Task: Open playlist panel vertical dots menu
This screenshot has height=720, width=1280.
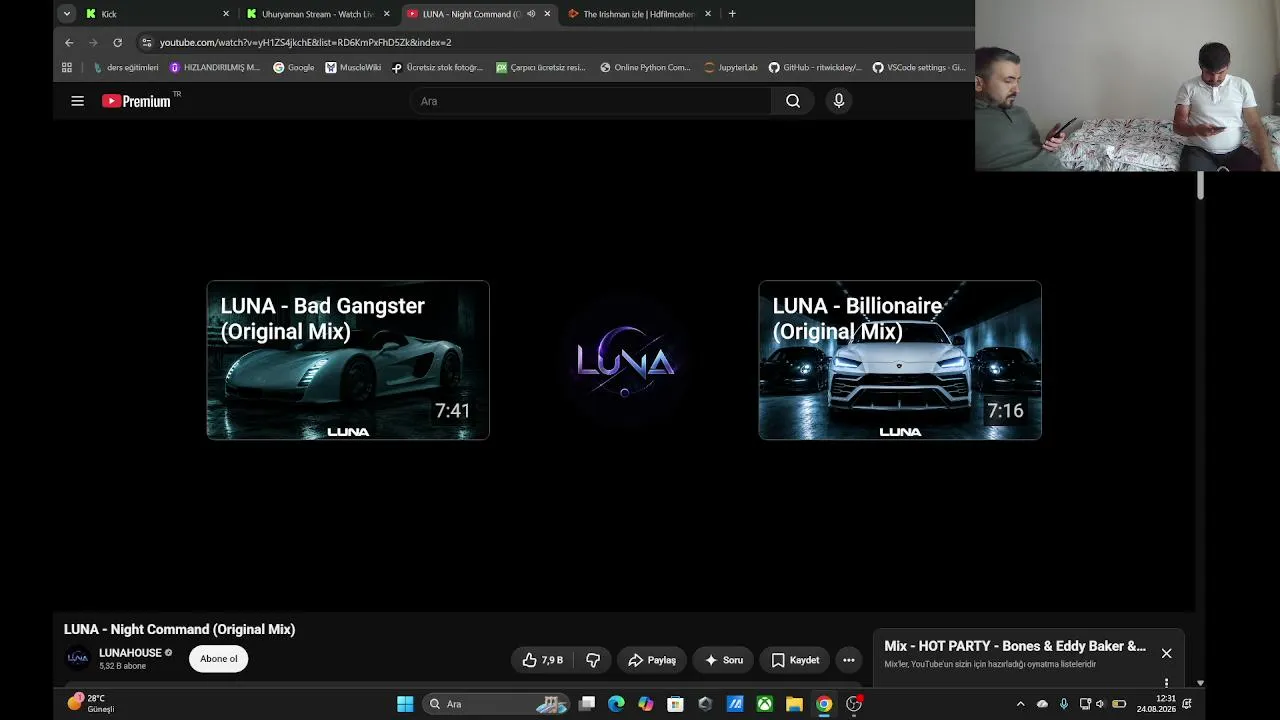Action: pos(1166,683)
